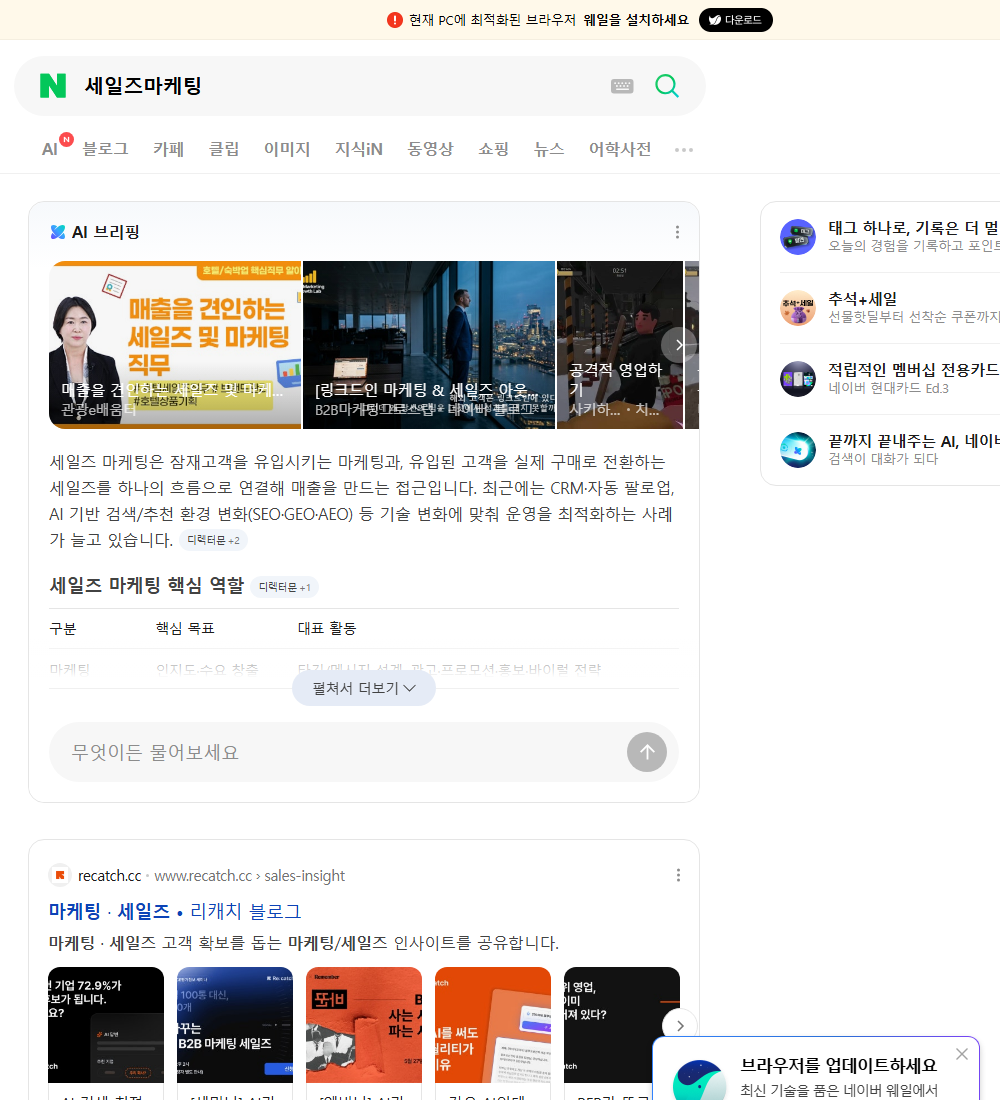Click the red warning icon in top banner
Image resolution: width=1000 pixels, height=1100 pixels.
[394, 20]
